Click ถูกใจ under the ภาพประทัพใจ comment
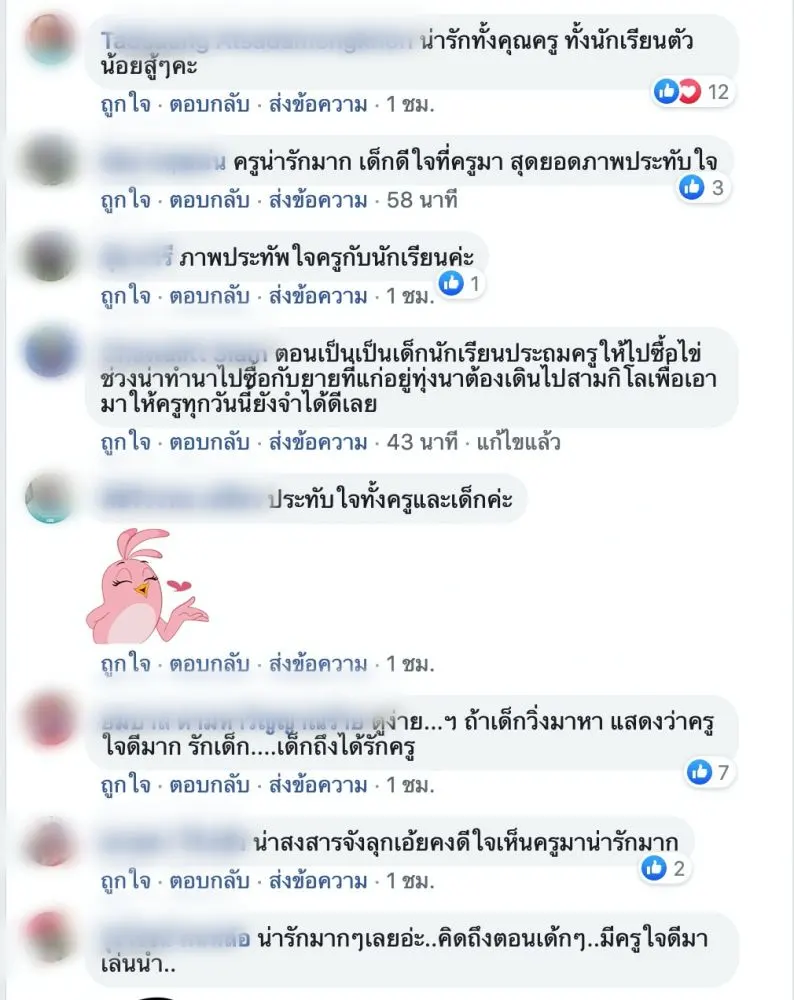 coord(126,297)
